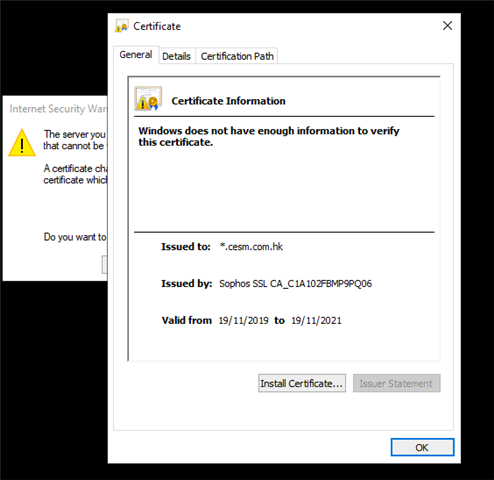Switch to the Details tab
This screenshot has width=494, height=480.
(x=176, y=56)
